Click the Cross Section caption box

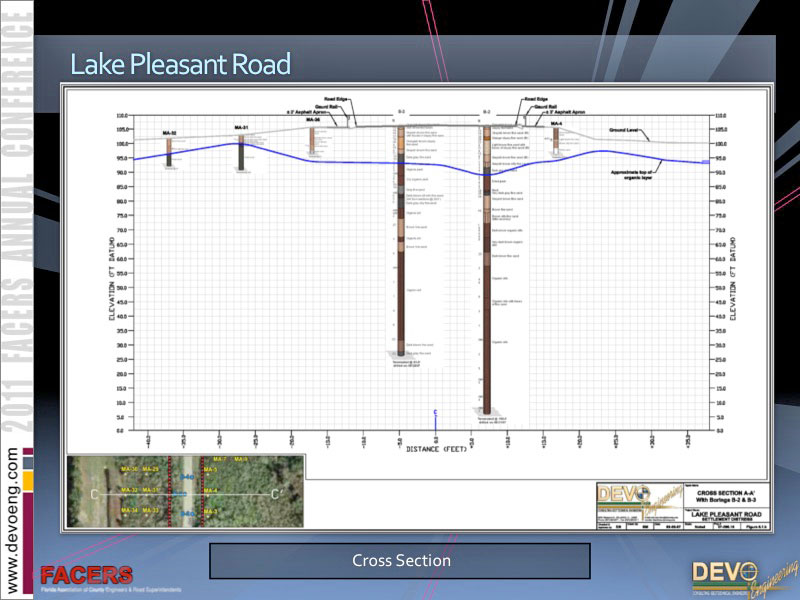coord(400,561)
